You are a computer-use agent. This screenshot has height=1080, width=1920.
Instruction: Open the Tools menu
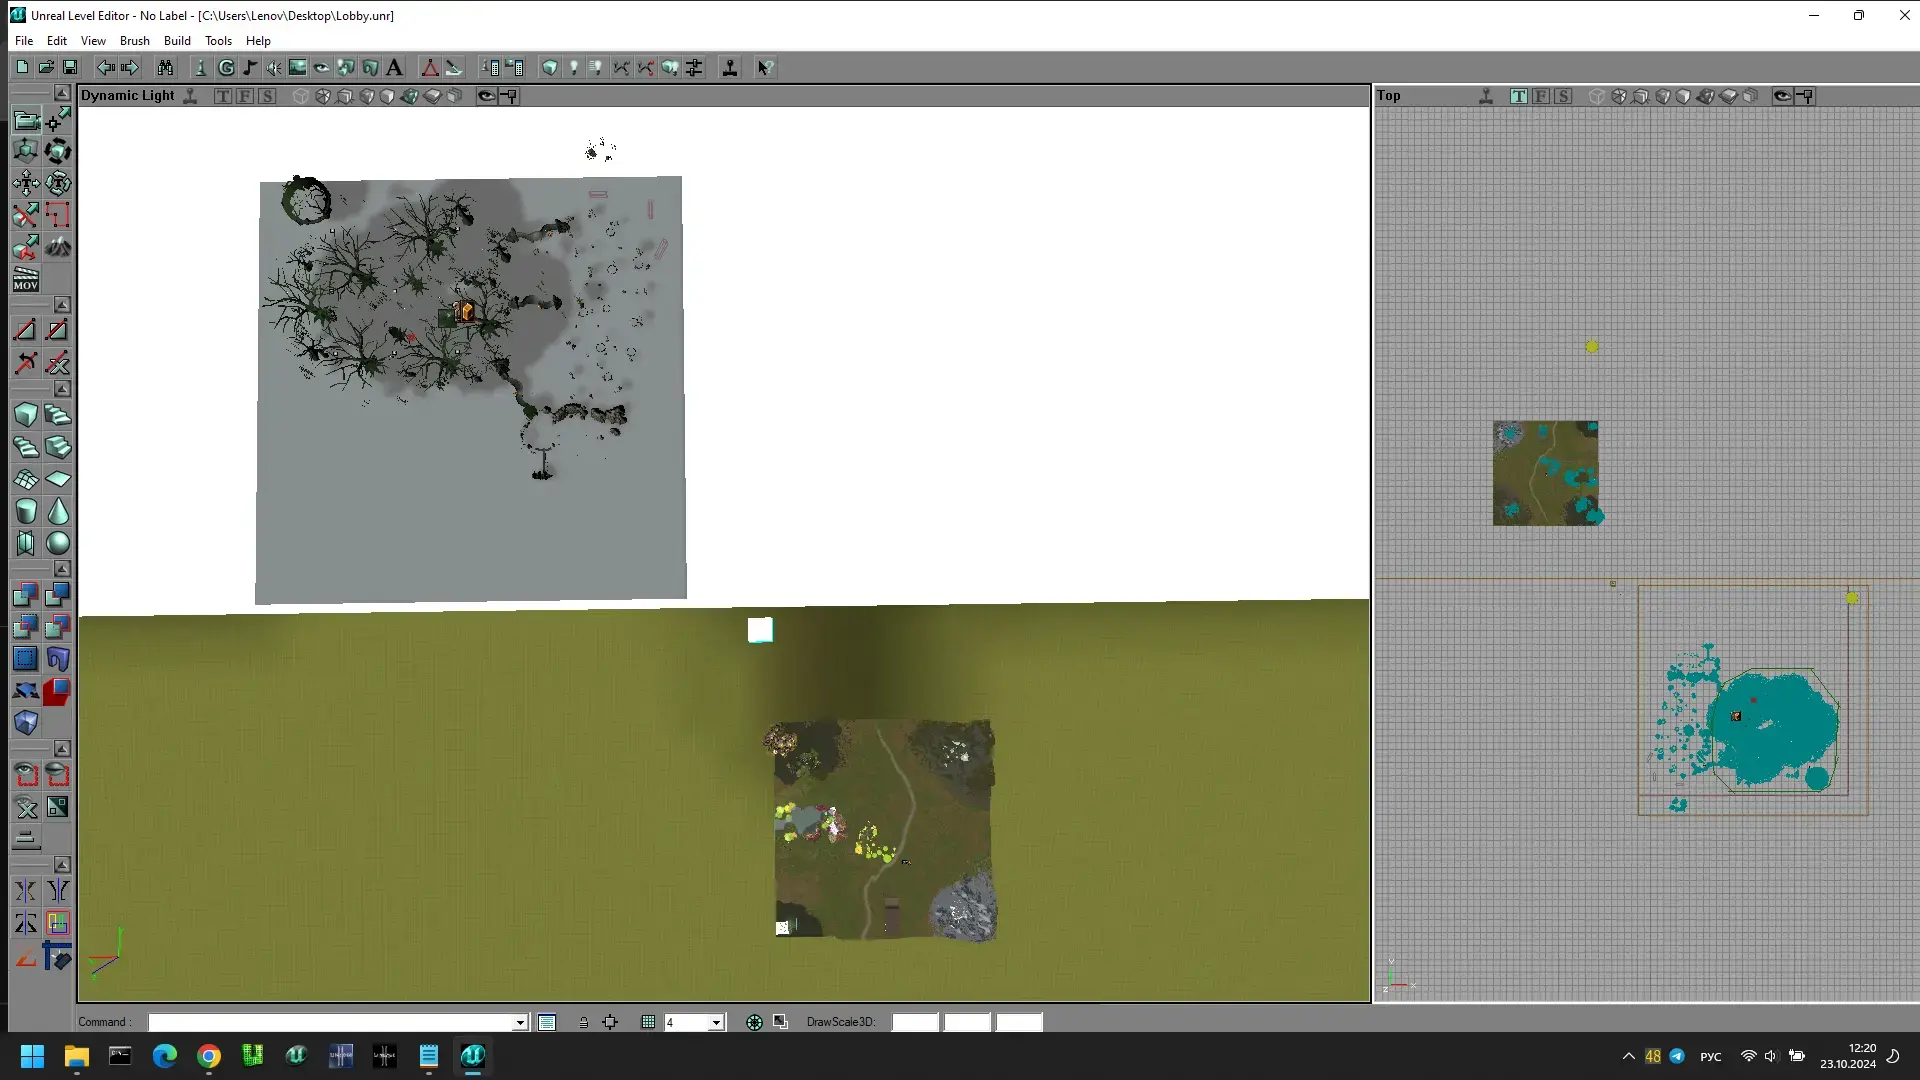click(x=218, y=41)
